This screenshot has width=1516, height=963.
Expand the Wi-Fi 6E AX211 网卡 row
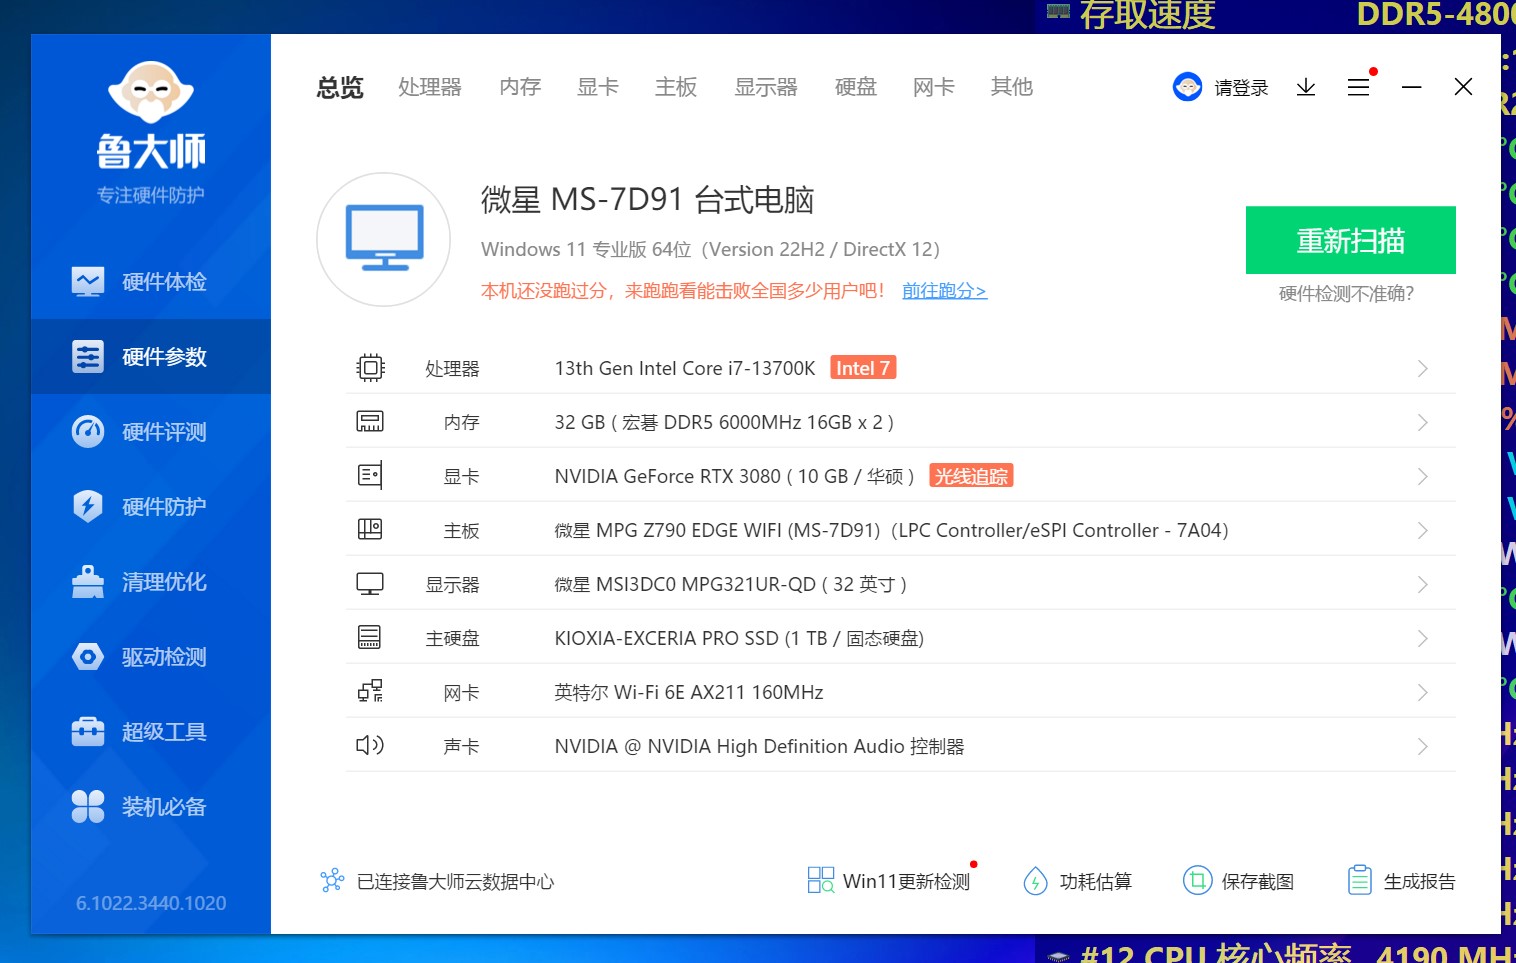point(1422,691)
